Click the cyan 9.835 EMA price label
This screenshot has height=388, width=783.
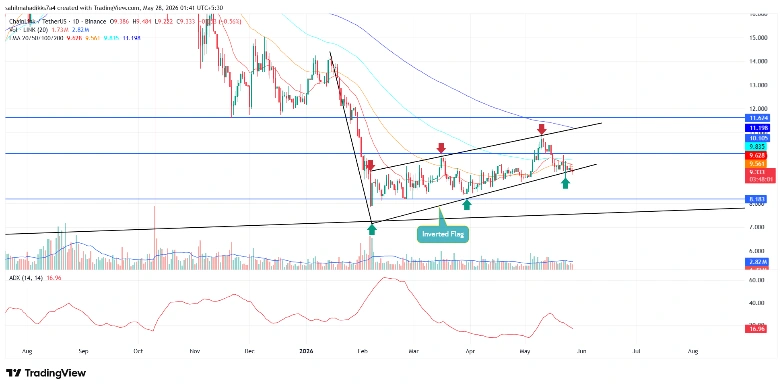click(x=755, y=146)
